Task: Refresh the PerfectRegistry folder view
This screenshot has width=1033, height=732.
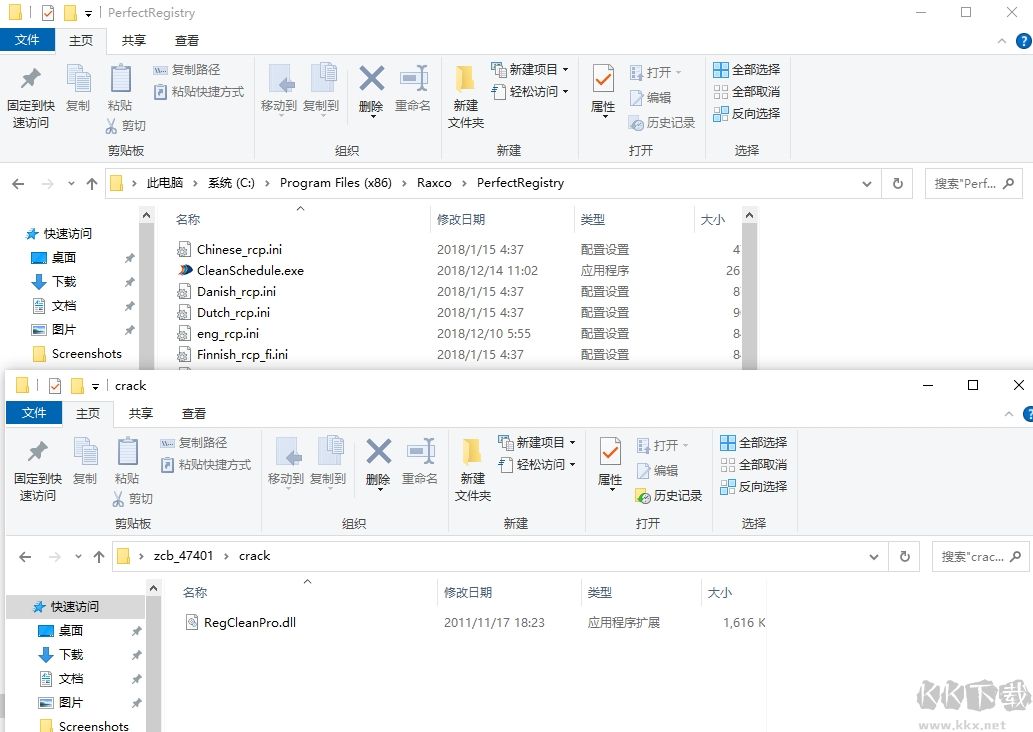Action: coord(897,184)
